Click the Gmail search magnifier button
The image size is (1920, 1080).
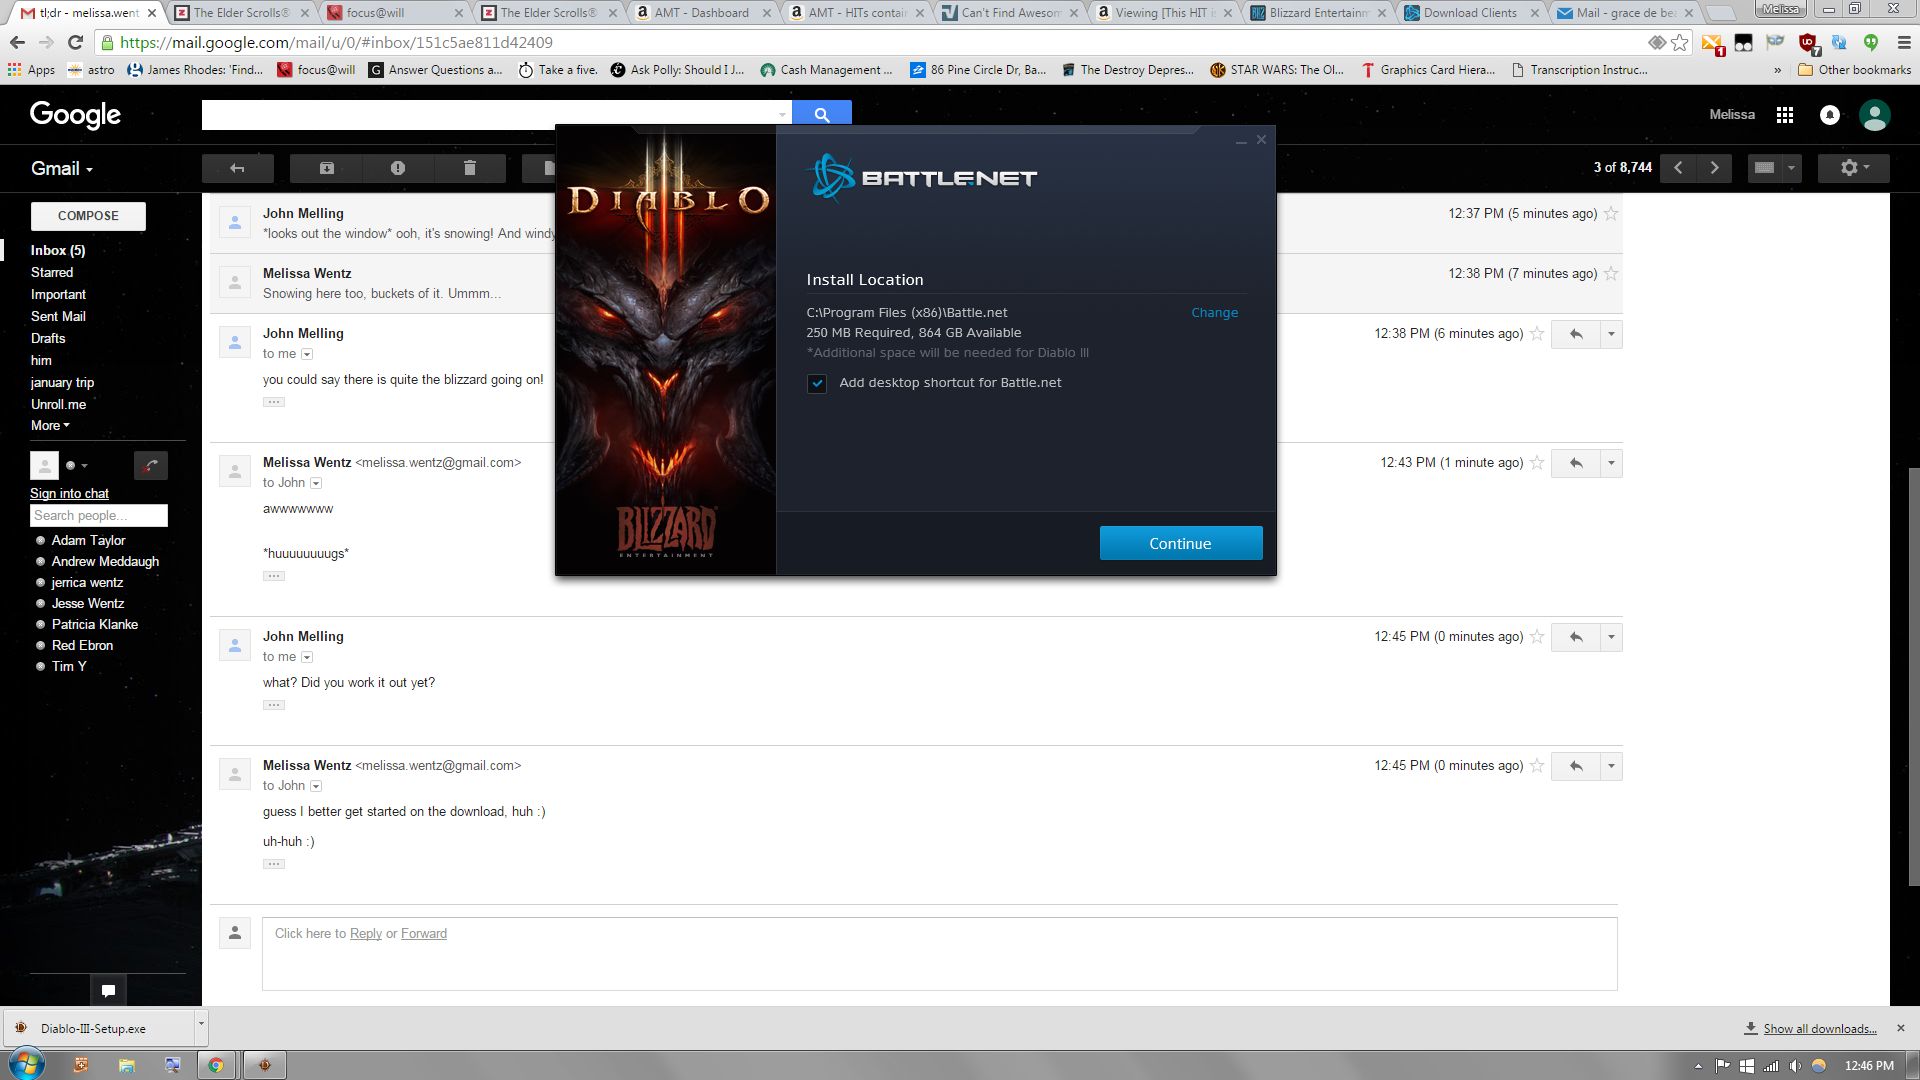pos(822,115)
